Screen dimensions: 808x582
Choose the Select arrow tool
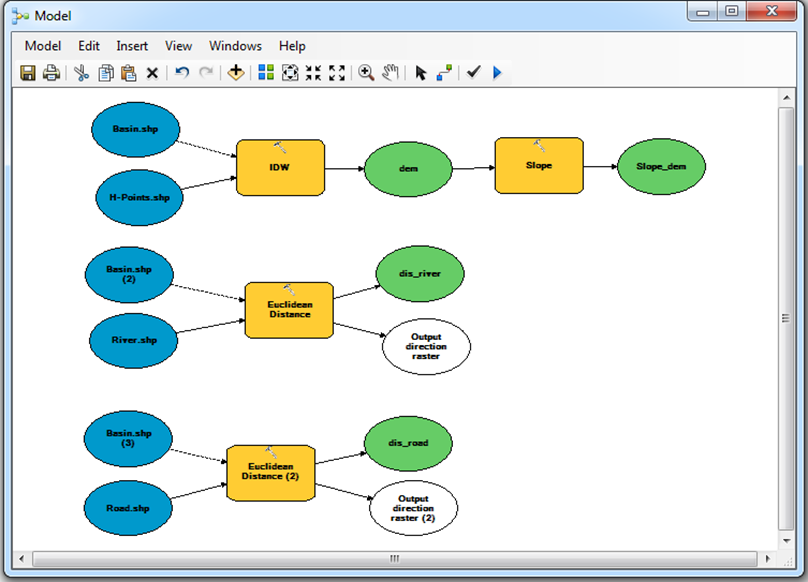click(420, 73)
